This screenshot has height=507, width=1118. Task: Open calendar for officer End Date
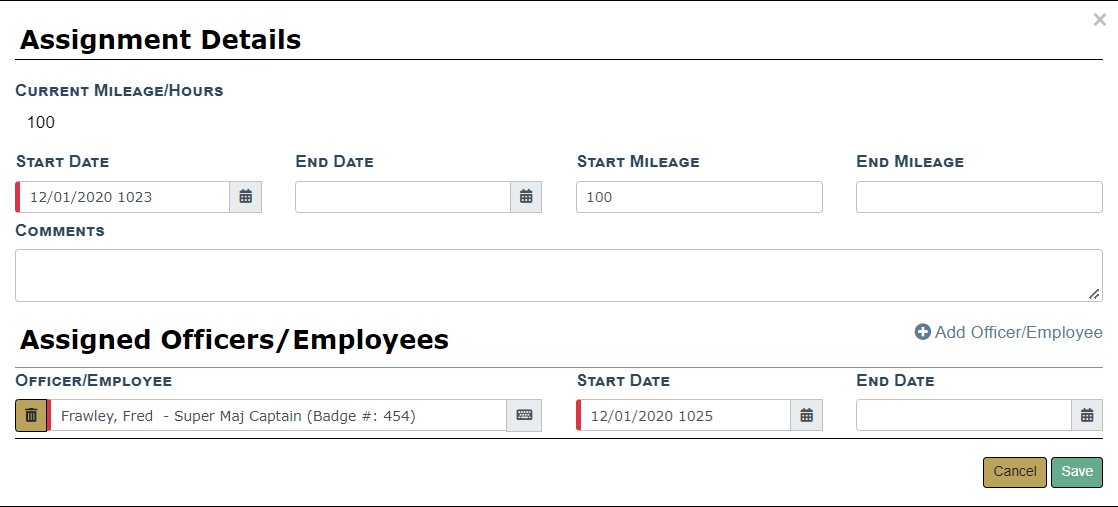(x=1087, y=415)
